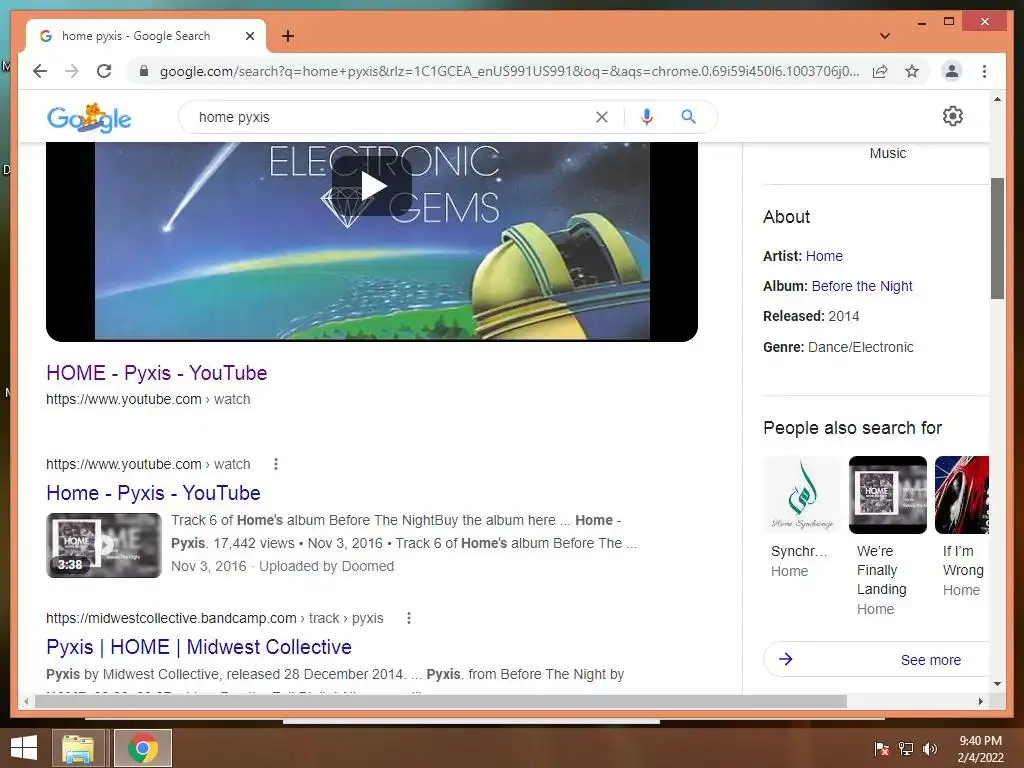Screen dimensions: 1024x768
Task: Bookmark this page with the star icon
Action: pyautogui.click(x=912, y=71)
